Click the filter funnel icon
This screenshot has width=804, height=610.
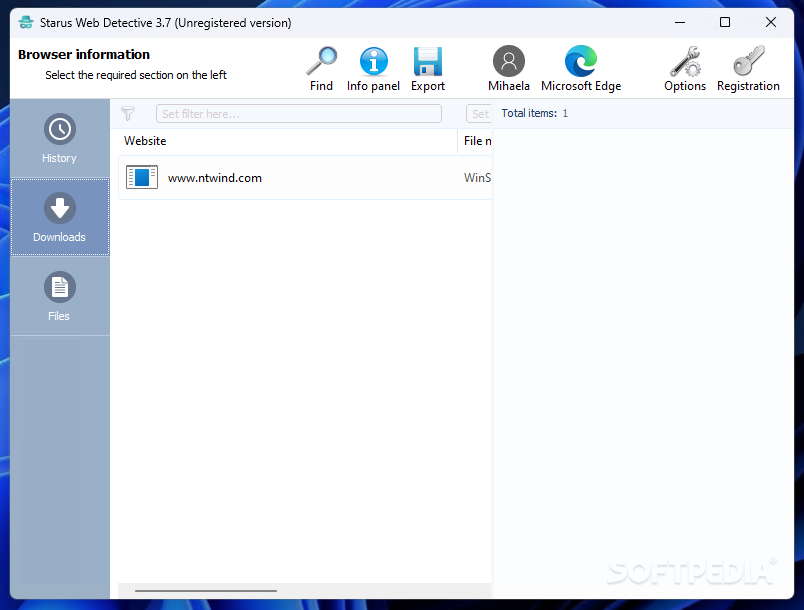click(128, 113)
